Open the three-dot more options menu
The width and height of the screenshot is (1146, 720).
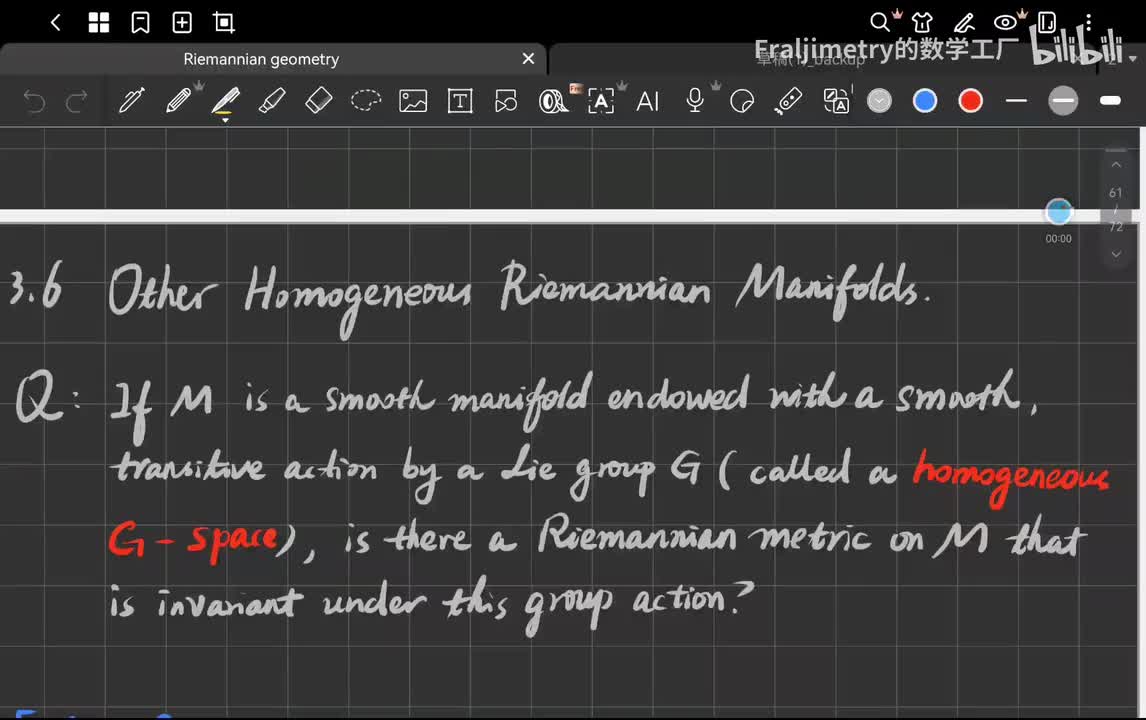pyautogui.click(x=1088, y=23)
